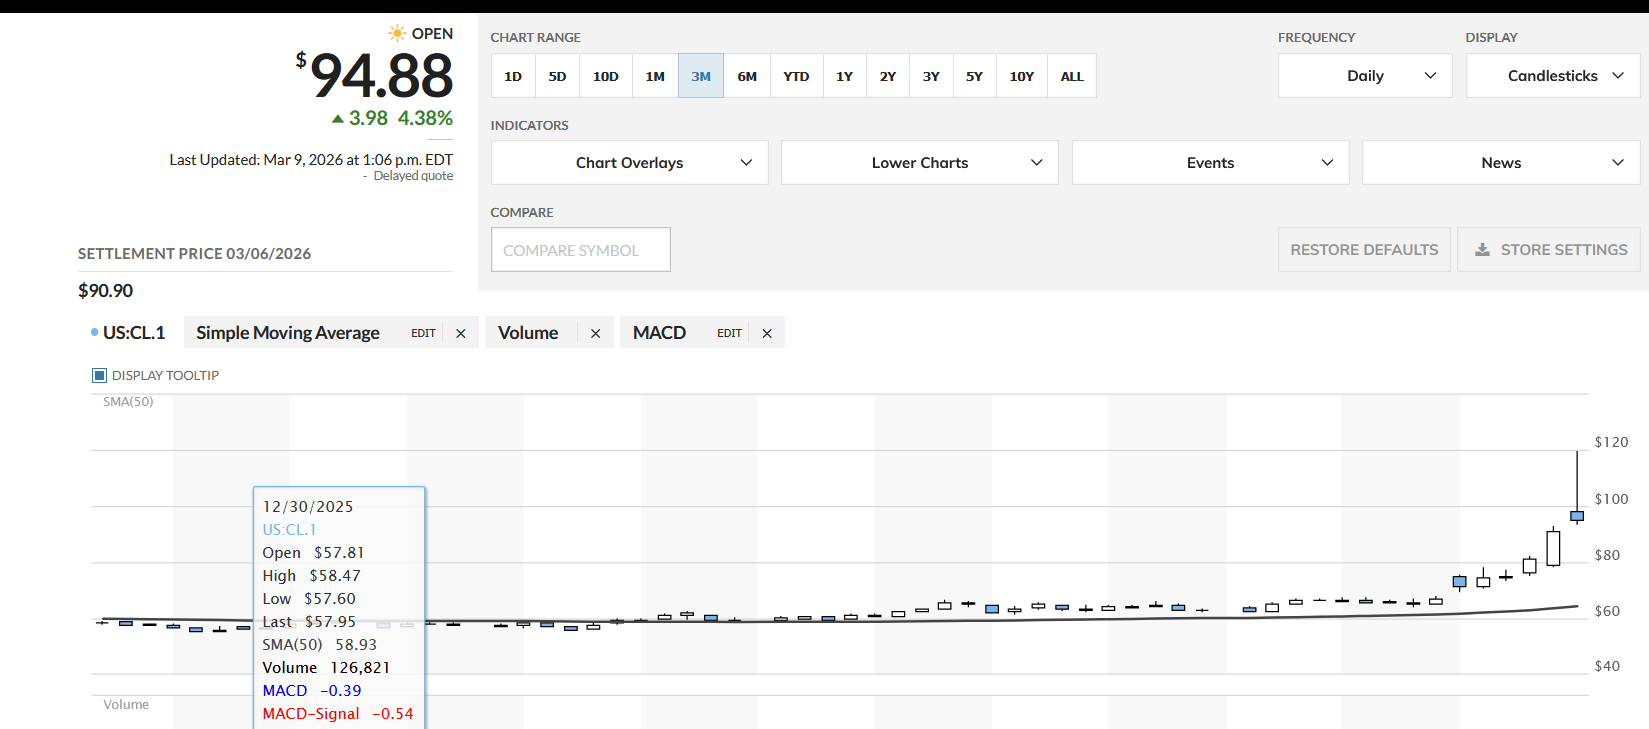This screenshot has height=729, width=1649.
Task: Remove the MACD indicator
Action: coord(767,333)
